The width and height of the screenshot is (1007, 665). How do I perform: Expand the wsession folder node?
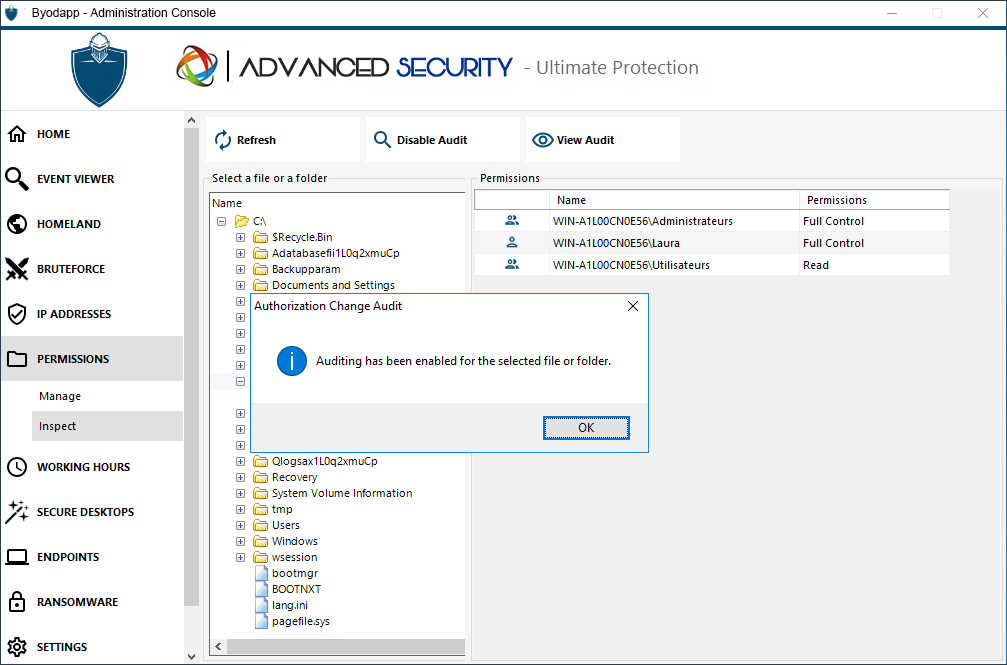pos(240,558)
